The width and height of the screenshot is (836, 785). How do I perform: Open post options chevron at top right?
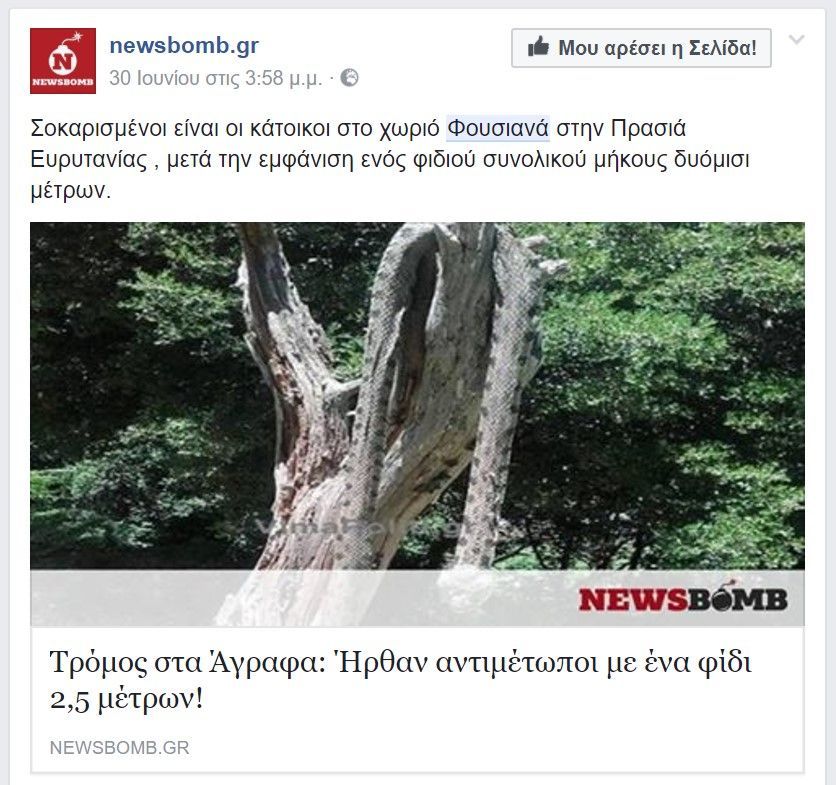pos(796,40)
